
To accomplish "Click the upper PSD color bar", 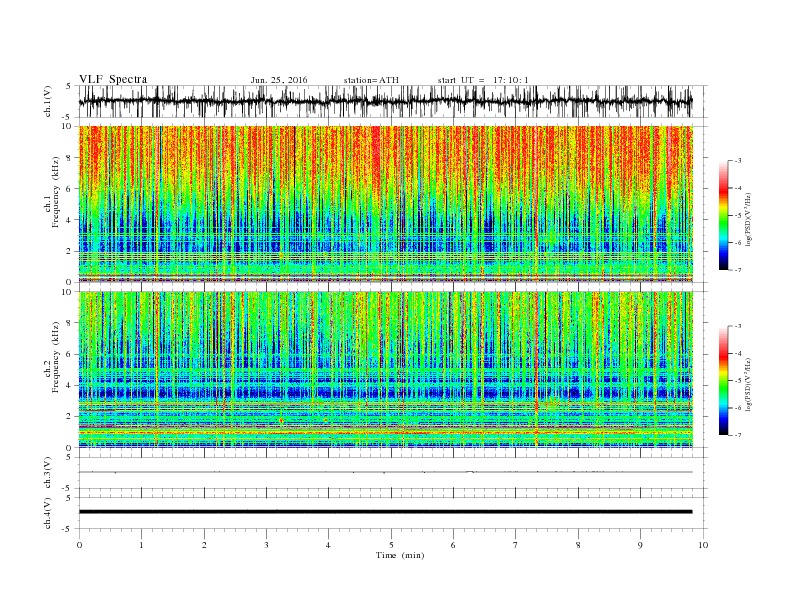I will coord(724,215).
